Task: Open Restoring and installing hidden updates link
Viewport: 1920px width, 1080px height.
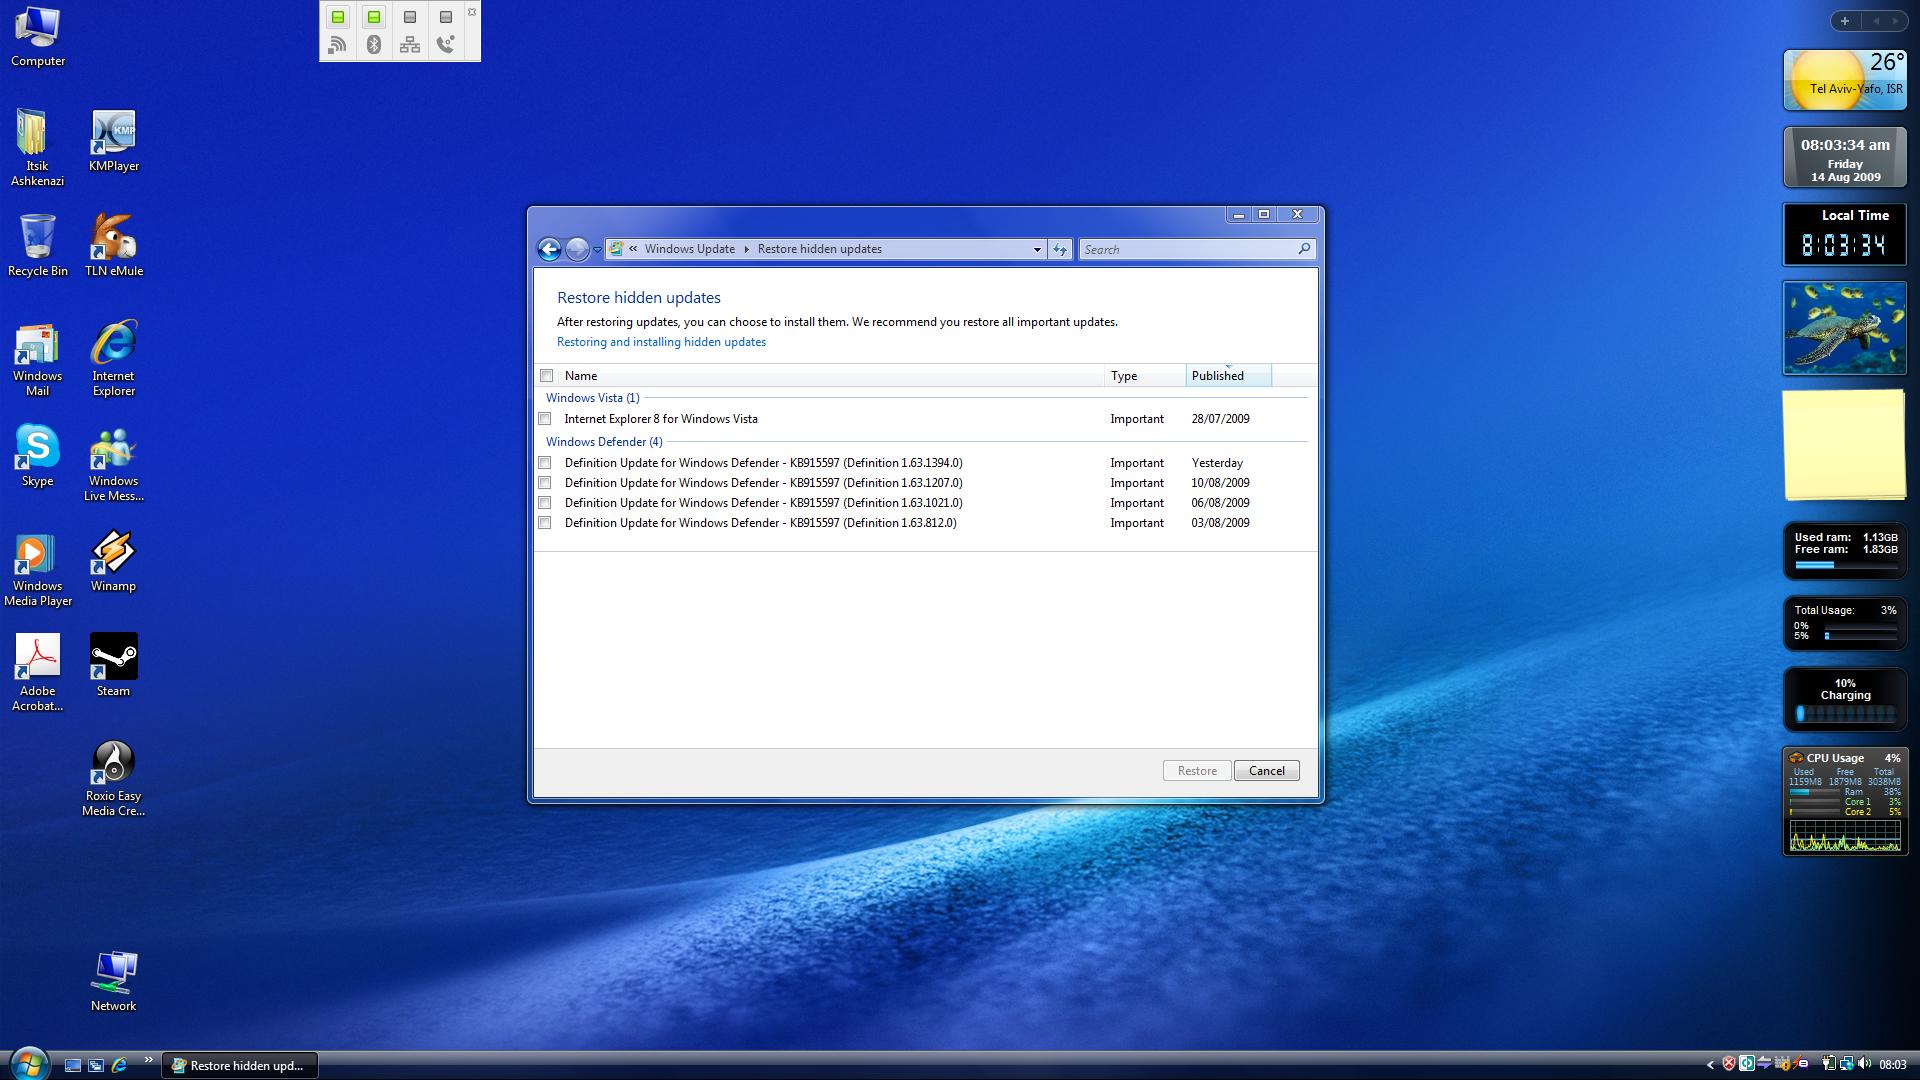Action: [x=661, y=342]
